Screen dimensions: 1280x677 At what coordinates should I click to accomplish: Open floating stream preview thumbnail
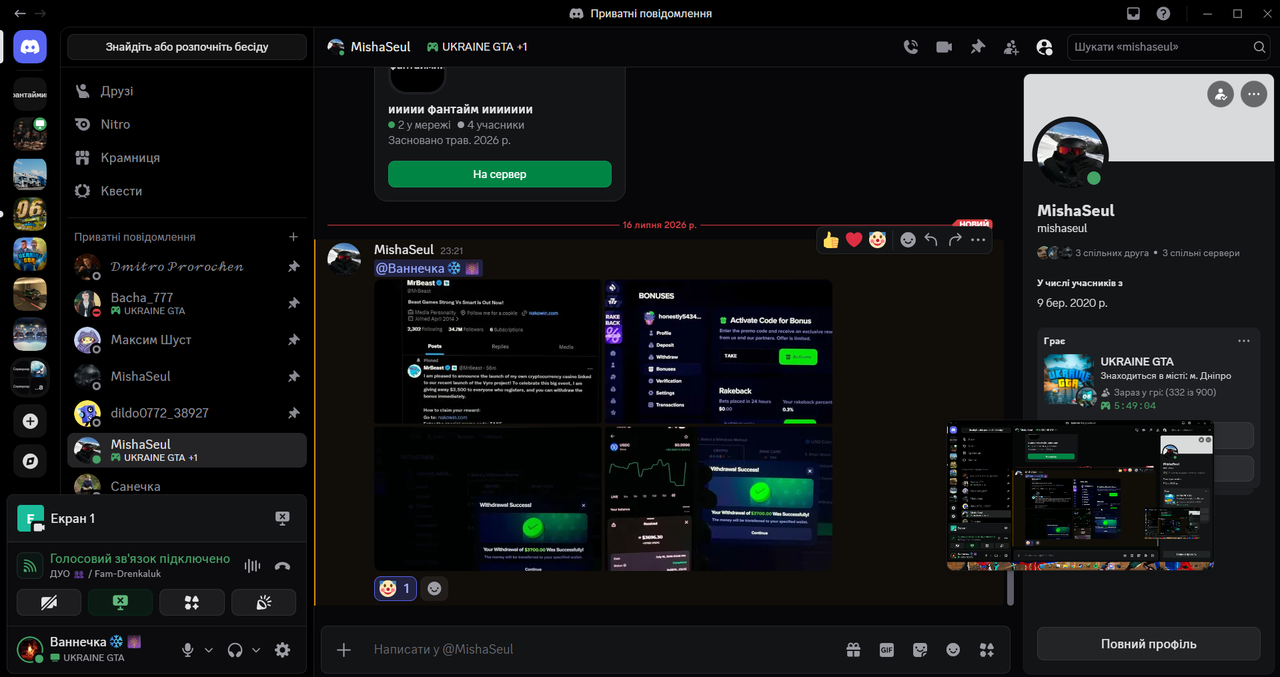[x=1081, y=495]
